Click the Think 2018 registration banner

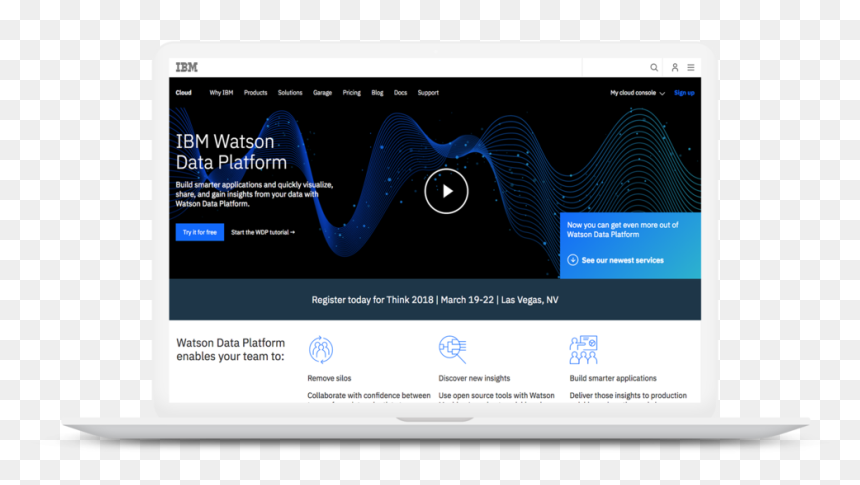[x=435, y=300]
